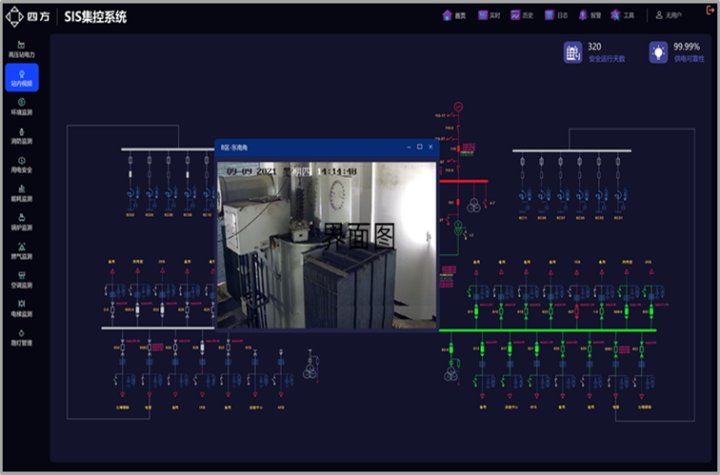Click the 安全运行天数 calendar icon card
720x475 pixels.
(x=573, y=52)
